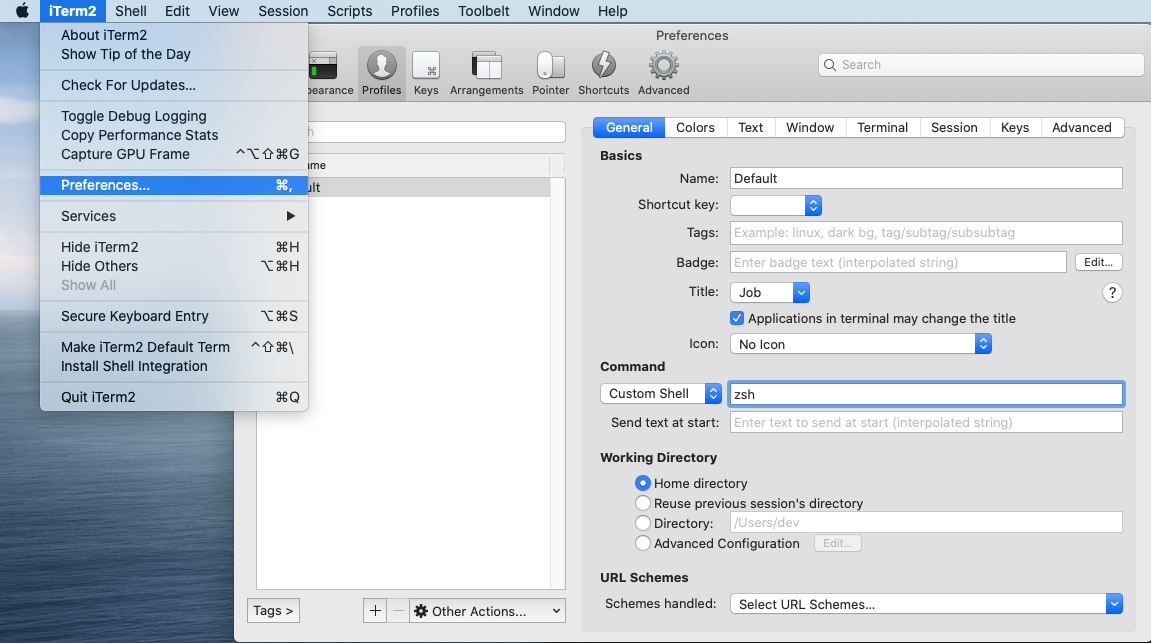Choose Secure Keyboard Entry
Viewport: 1151px width, 643px height.
pos(174,316)
